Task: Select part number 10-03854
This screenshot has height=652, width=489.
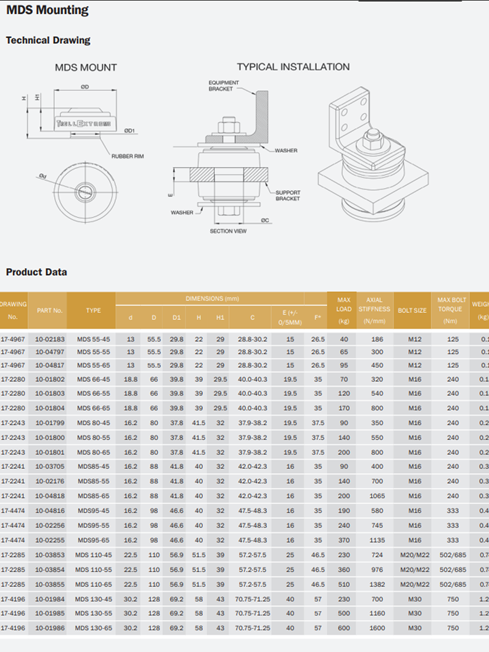Action: (50, 570)
